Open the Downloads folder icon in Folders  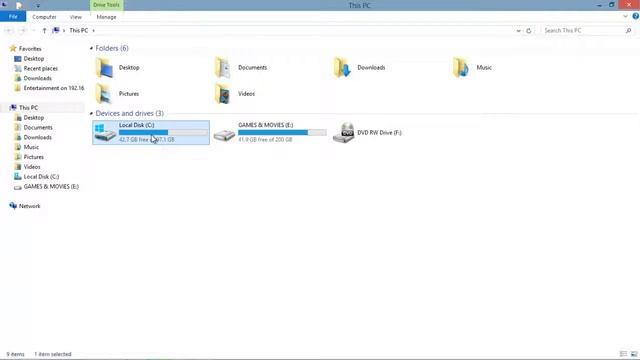point(342,68)
